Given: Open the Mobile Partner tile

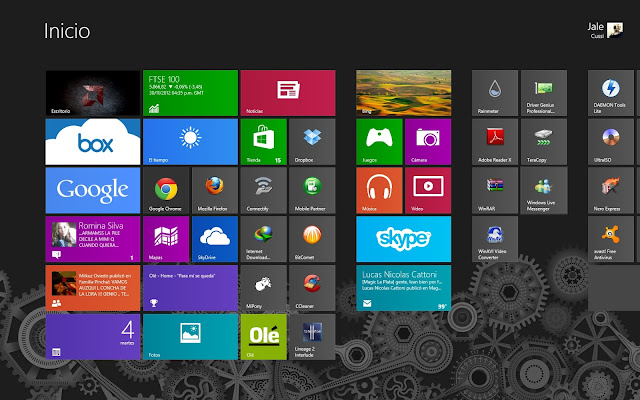Looking at the screenshot, I should click(312, 191).
